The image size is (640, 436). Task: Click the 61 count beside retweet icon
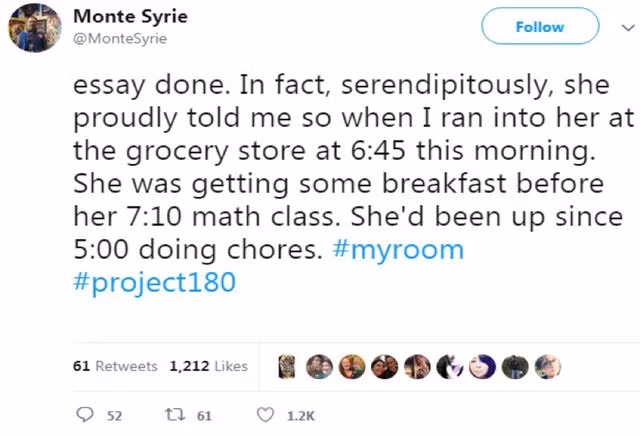coord(203,416)
